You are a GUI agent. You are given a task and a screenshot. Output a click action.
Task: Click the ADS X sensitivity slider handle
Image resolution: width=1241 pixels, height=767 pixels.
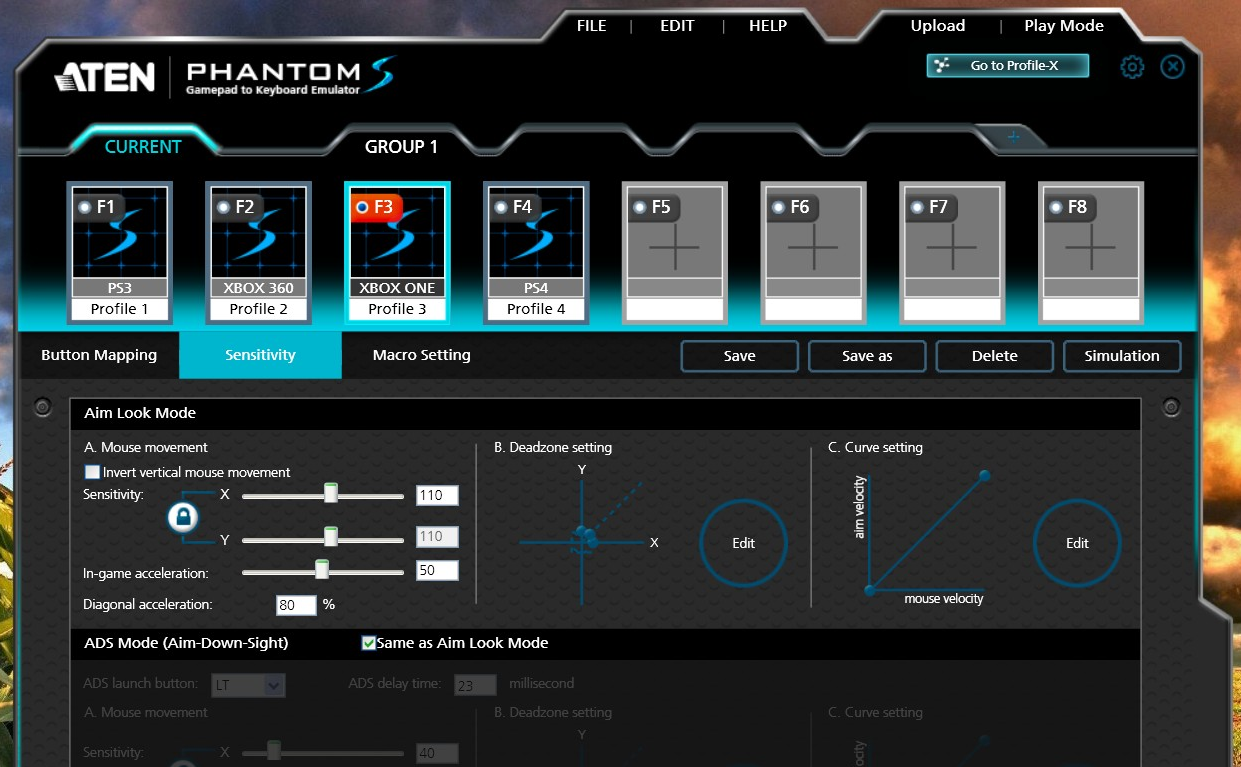[273, 750]
